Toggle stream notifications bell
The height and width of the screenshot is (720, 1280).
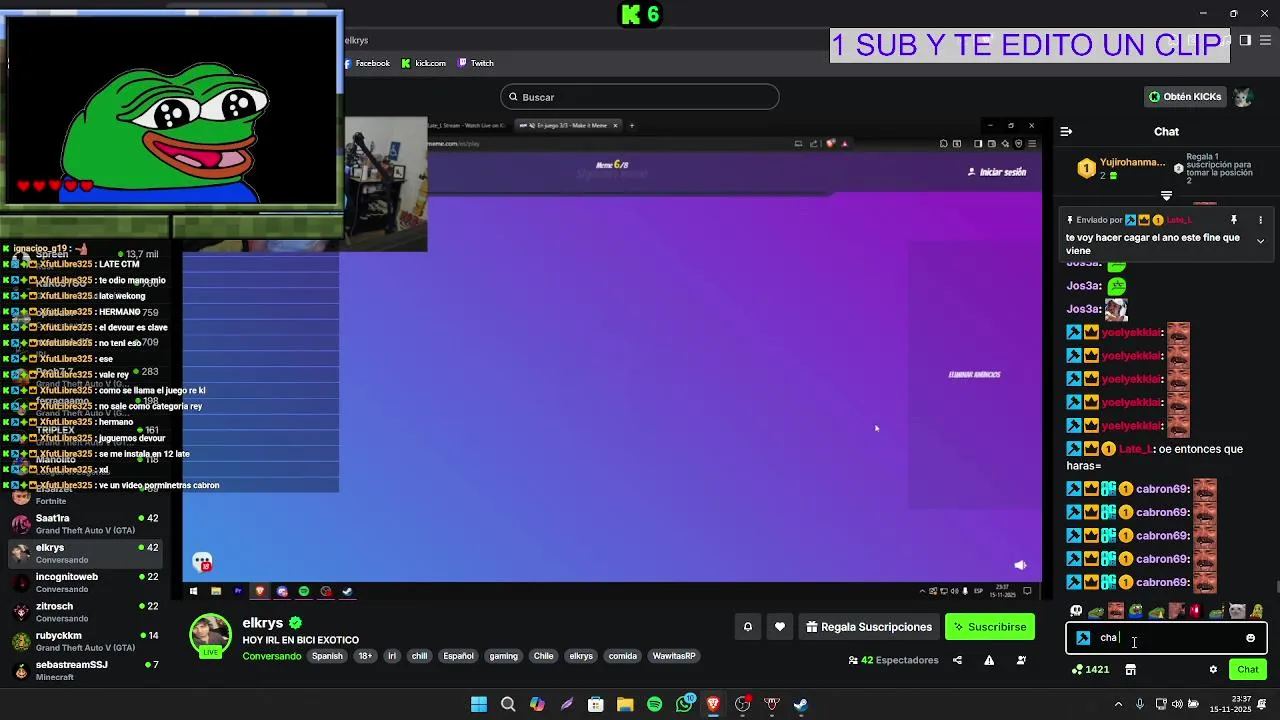click(x=747, y=627)
